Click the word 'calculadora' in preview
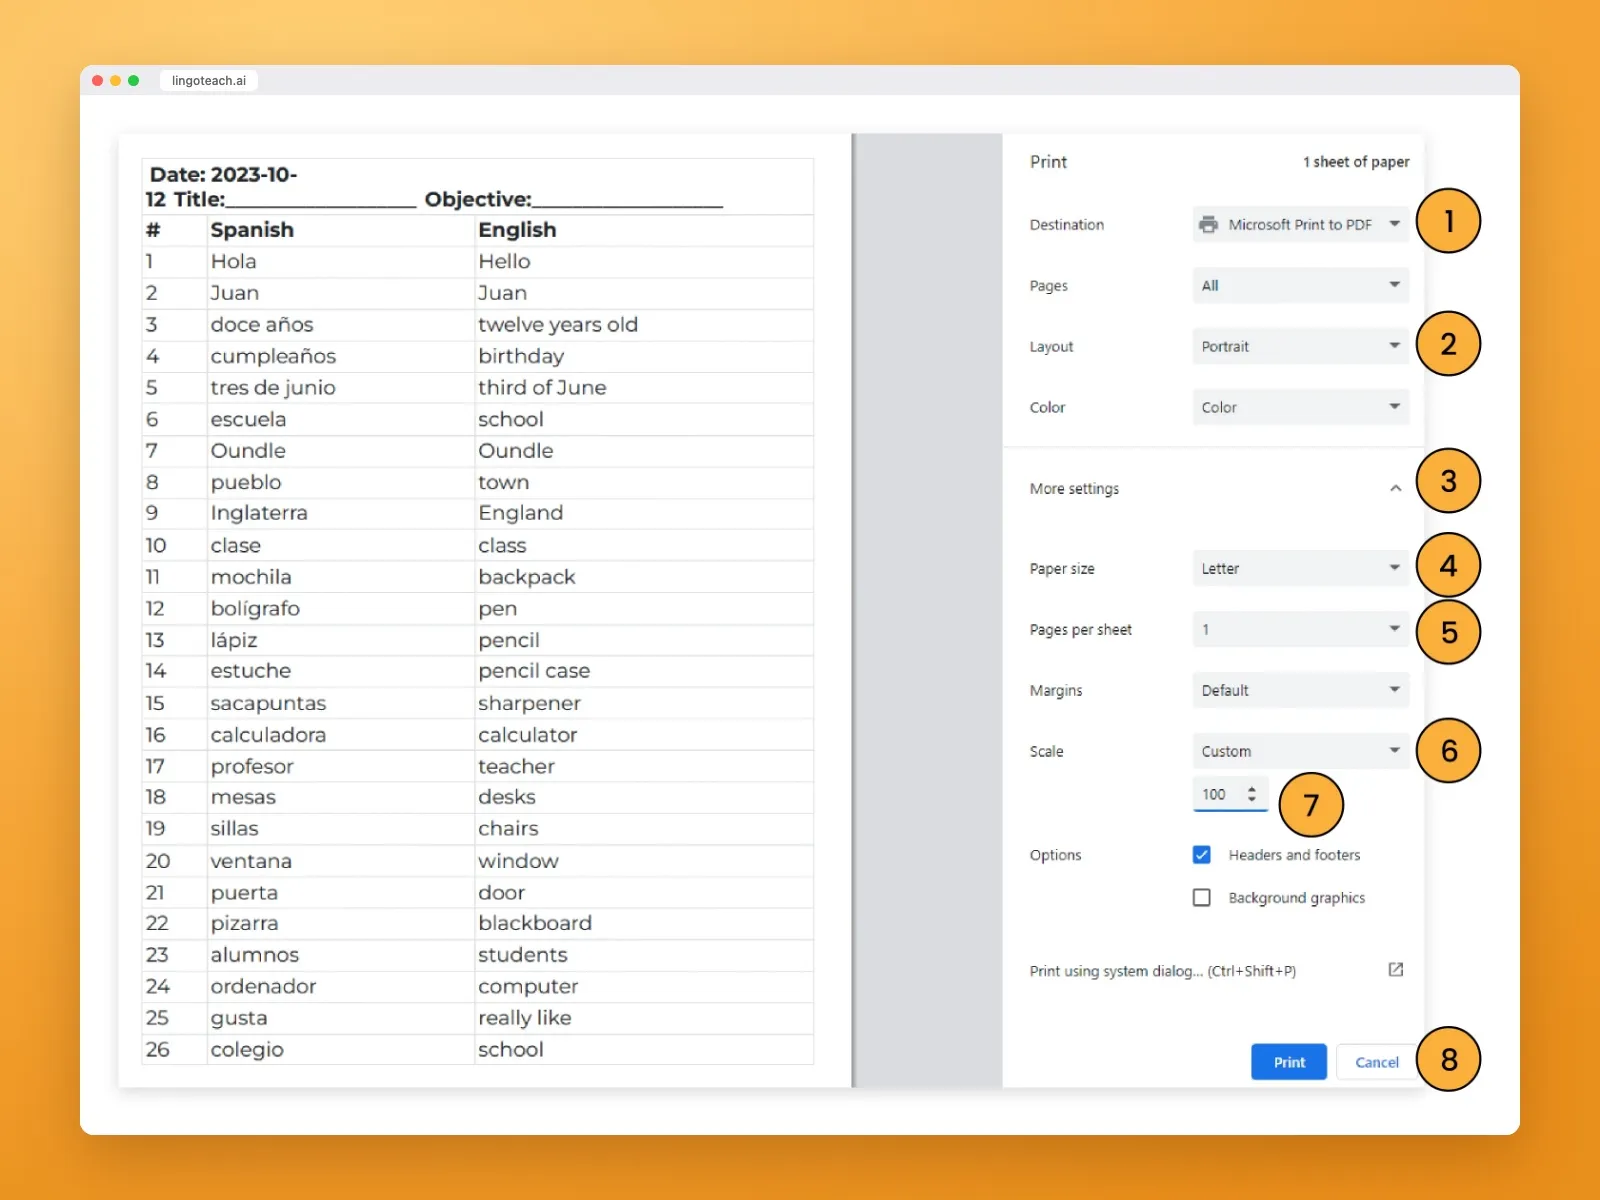 (x=268, y=735)
